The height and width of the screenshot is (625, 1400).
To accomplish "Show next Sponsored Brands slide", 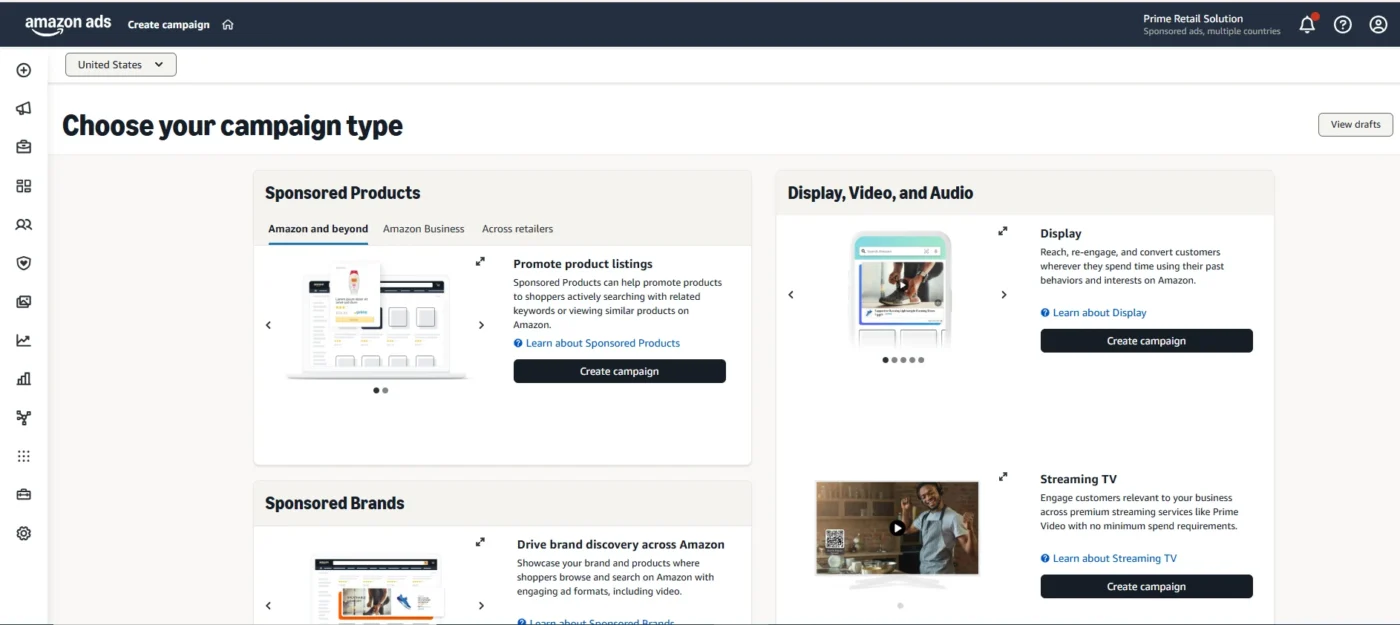I will [481, 606].
